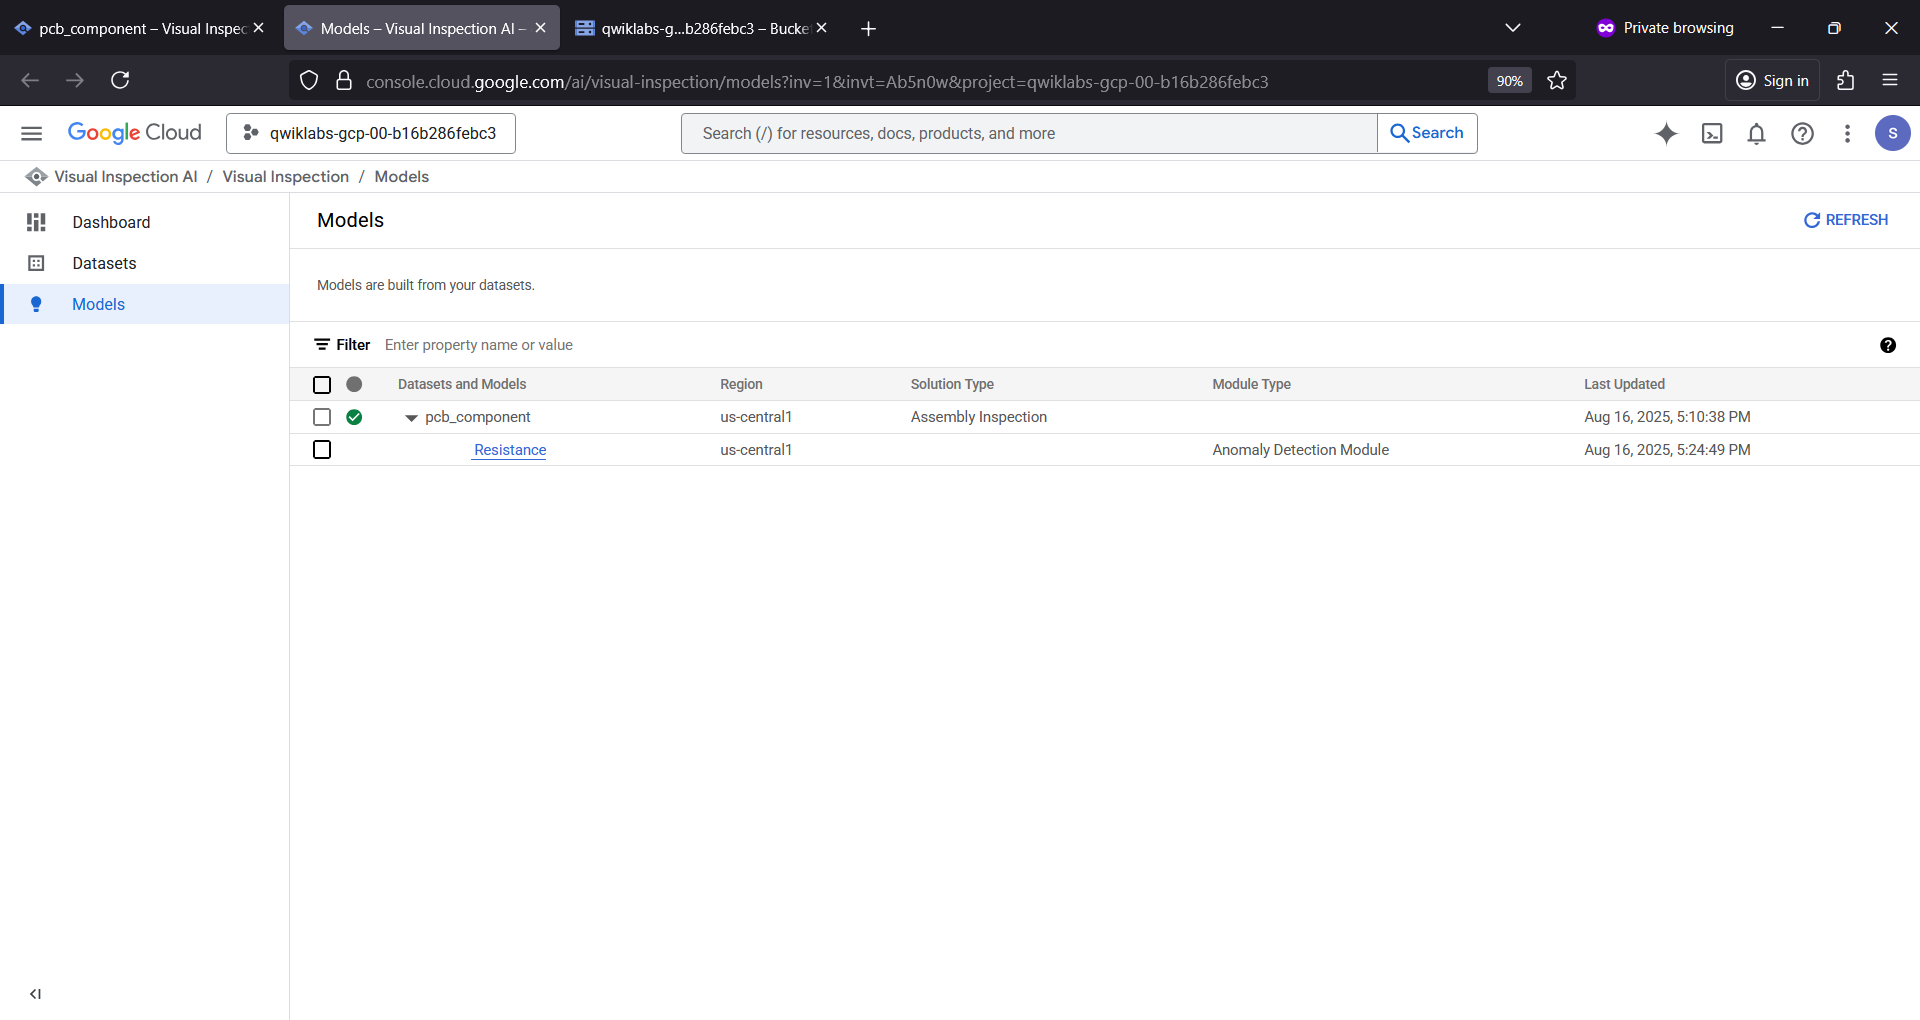This screenshot has height=1020, width=1920.
Task: Click the REFRESH button
Action: (x=1846, y=220)
